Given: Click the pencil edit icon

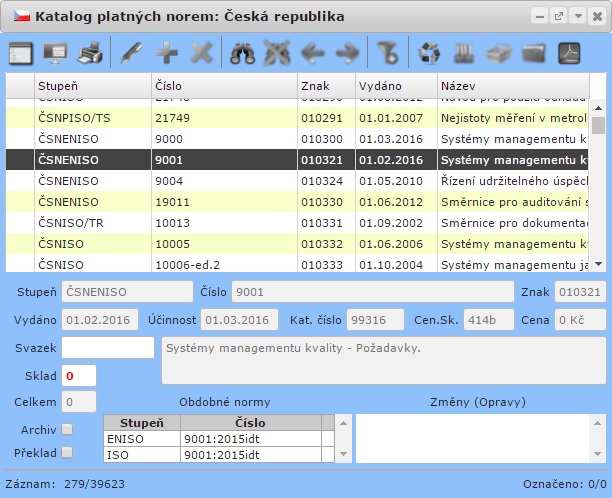Looking at the screenshot, I should pyautogui.click(x=132, y=53).
